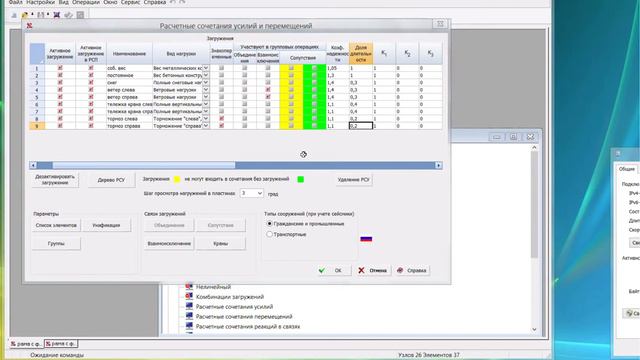This screenshot has height=360, width=640.
Task: Click the icon beside Расчетные сочетания перемещений
Action: point(189,316)
